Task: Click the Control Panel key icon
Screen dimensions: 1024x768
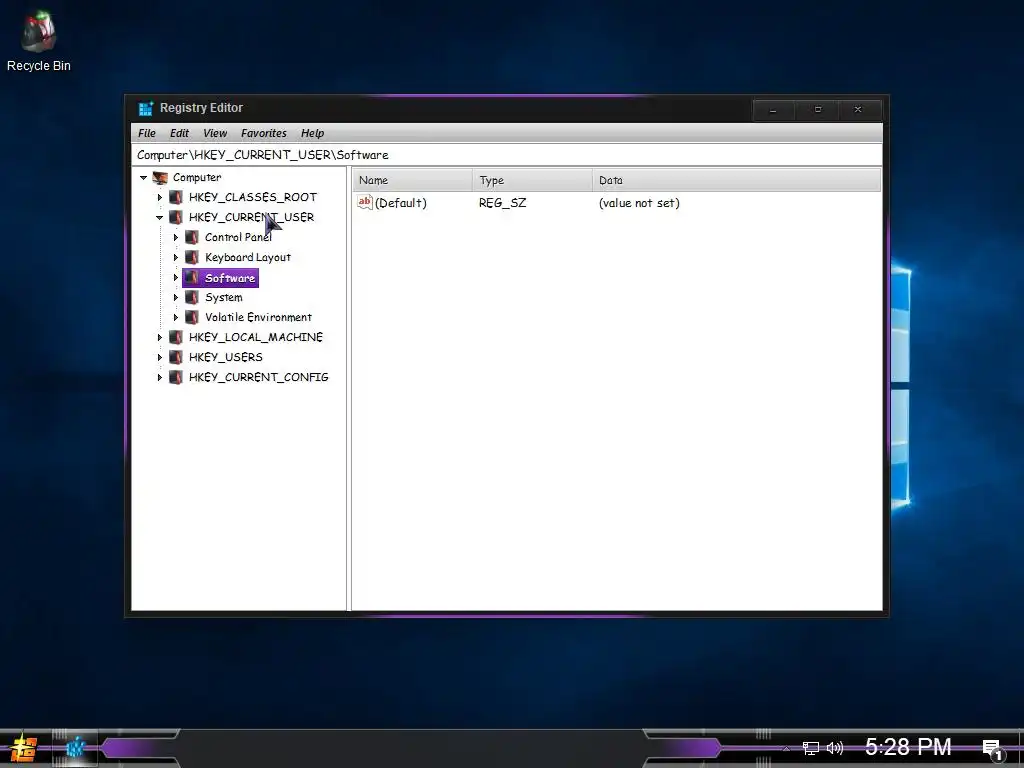Action: [x=192, y=237]
